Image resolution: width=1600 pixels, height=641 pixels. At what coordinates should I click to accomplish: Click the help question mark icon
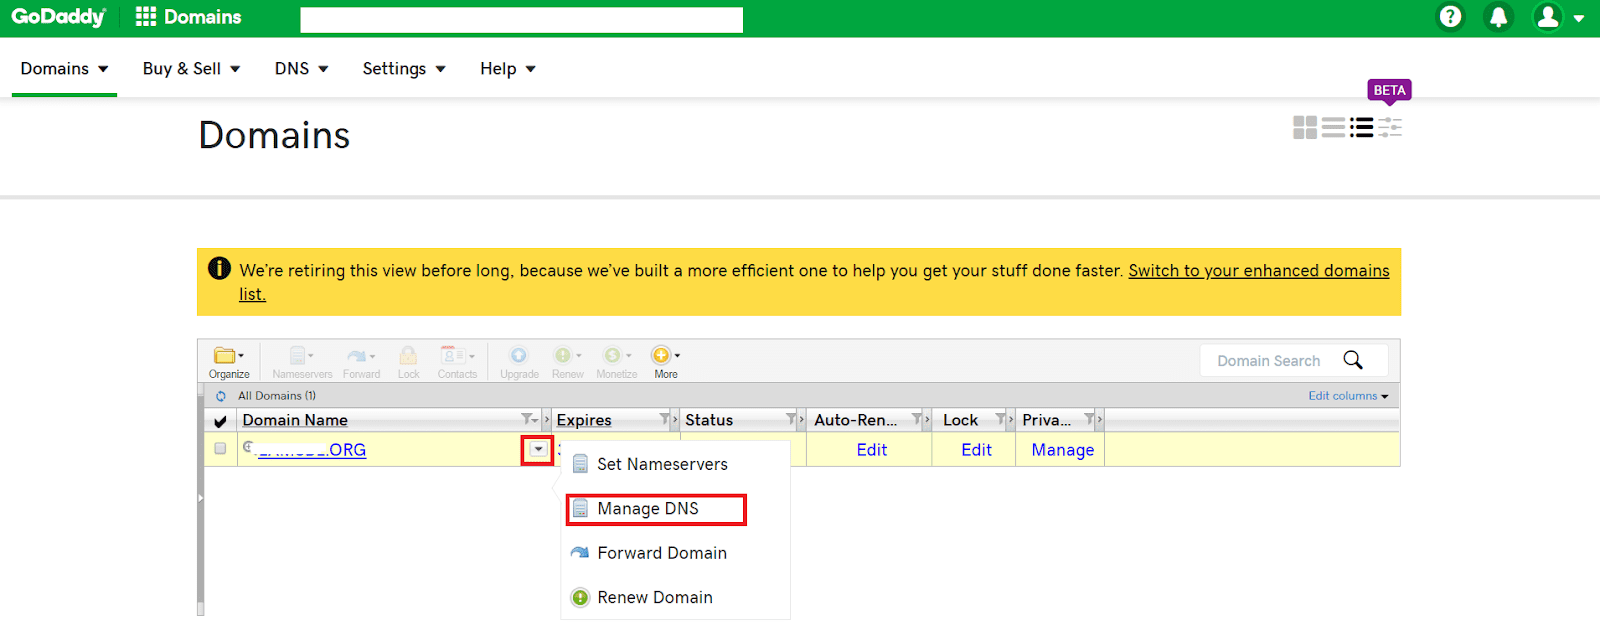point(1450,17)
